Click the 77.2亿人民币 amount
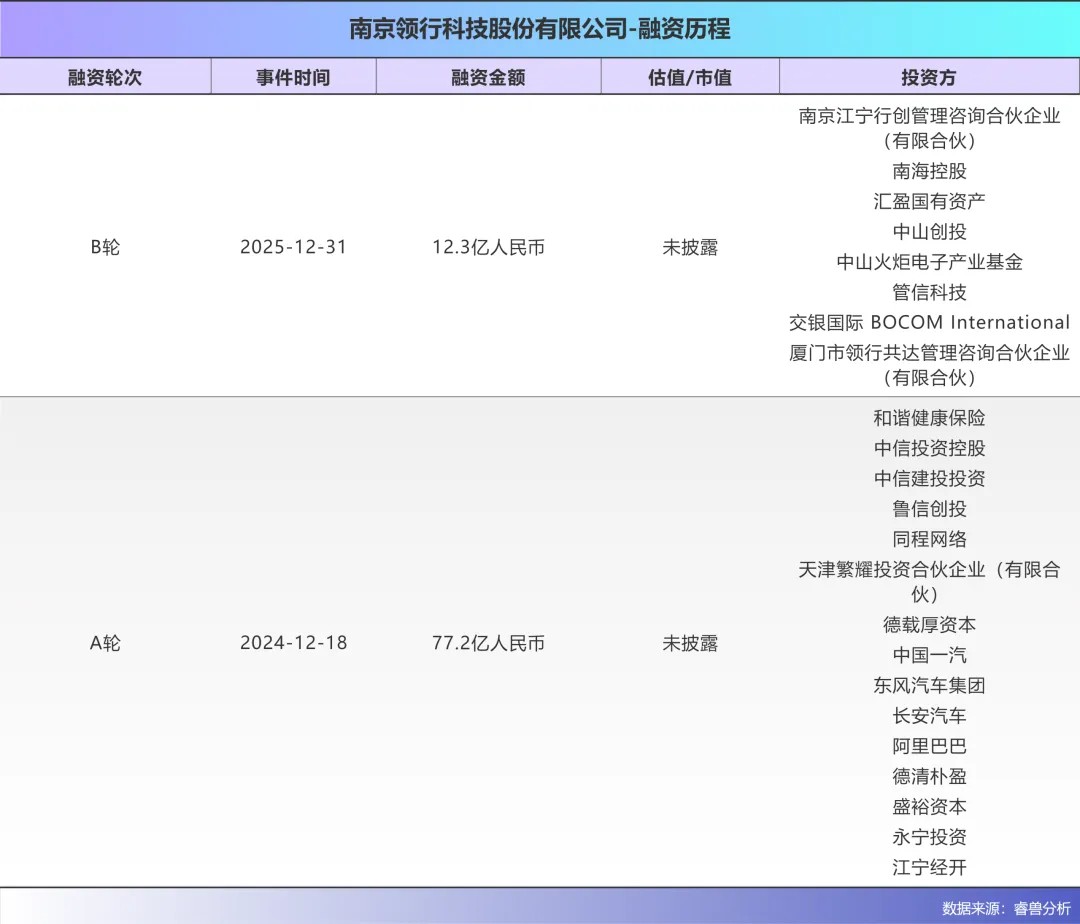This screenshot has width=1080, height=924. (488, 643)
